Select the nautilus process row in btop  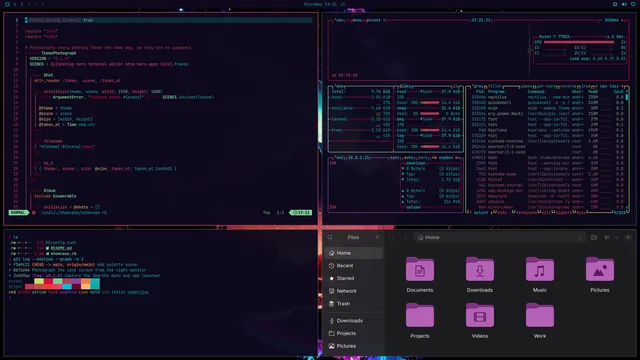[548, 97]
